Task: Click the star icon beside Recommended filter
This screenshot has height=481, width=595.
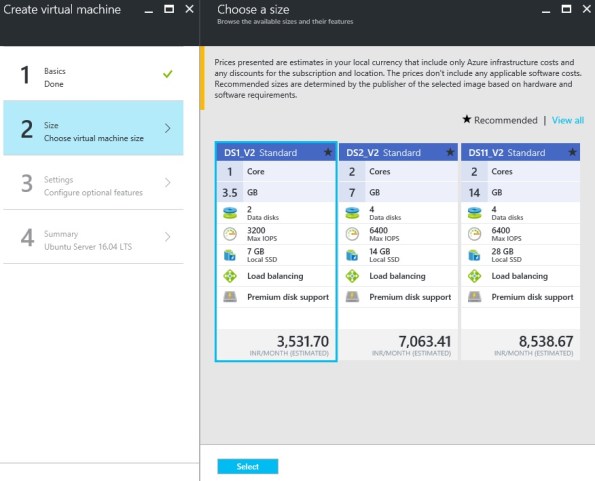Action: pos(467,119)
